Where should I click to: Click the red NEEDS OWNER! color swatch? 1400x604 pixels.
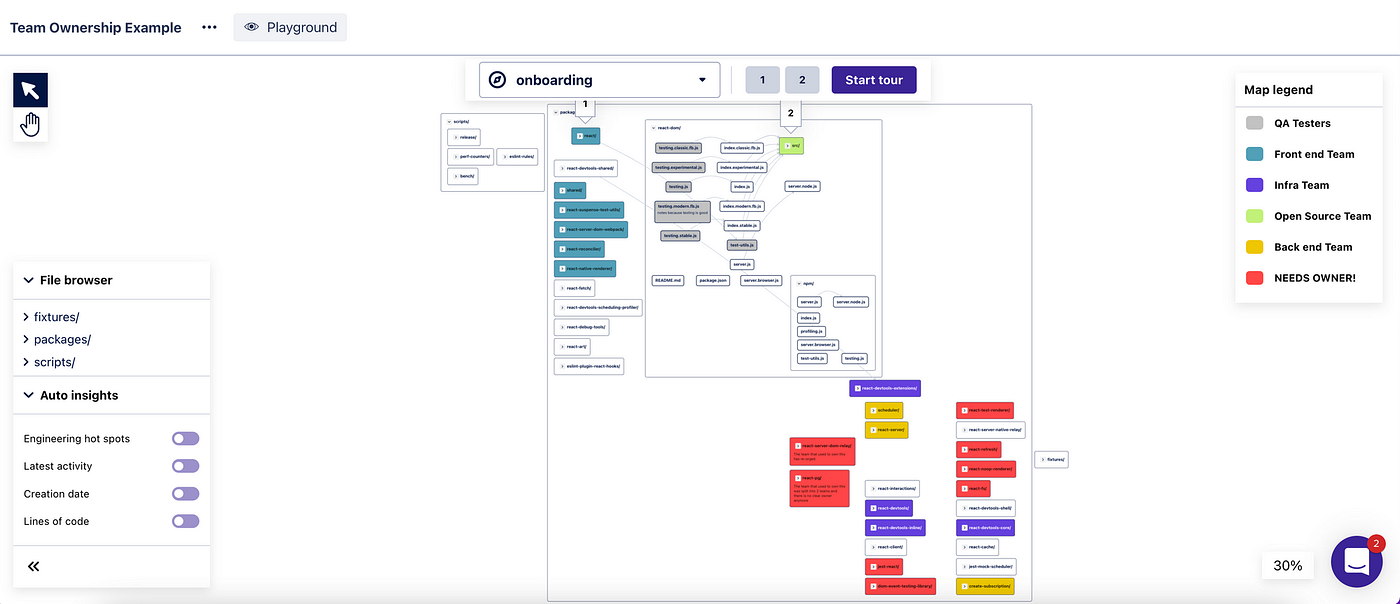coord(1254,277)
